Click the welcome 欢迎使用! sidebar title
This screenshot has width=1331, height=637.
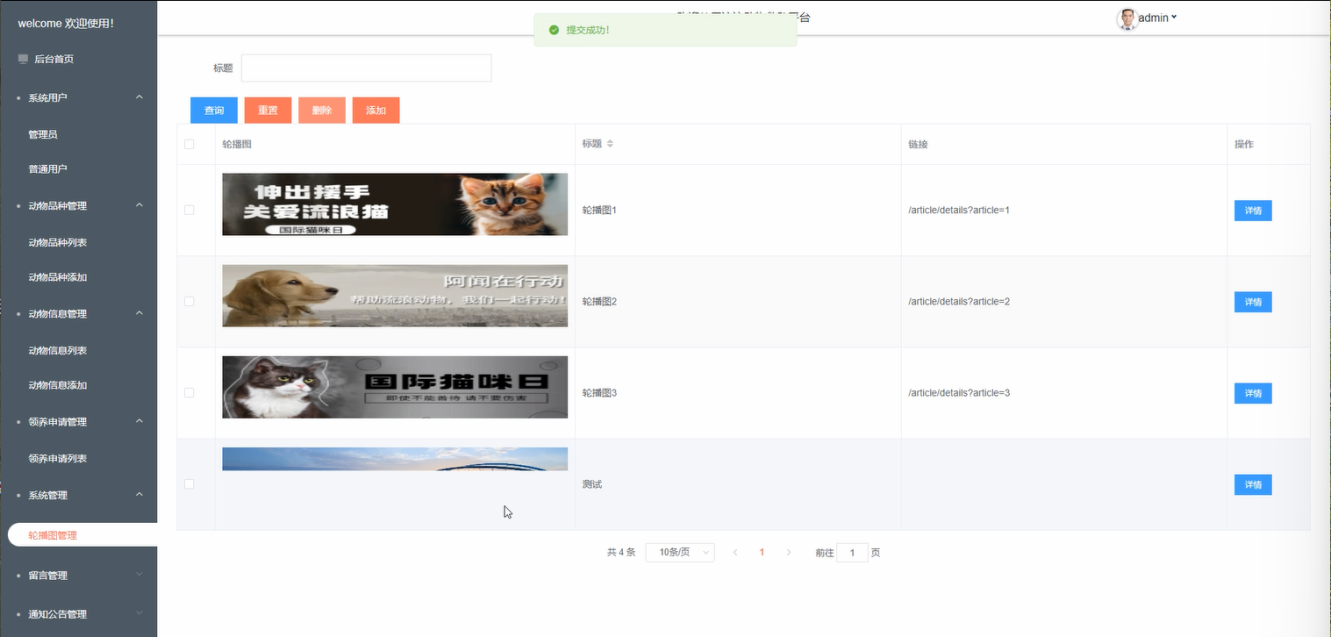coord(66,22)
